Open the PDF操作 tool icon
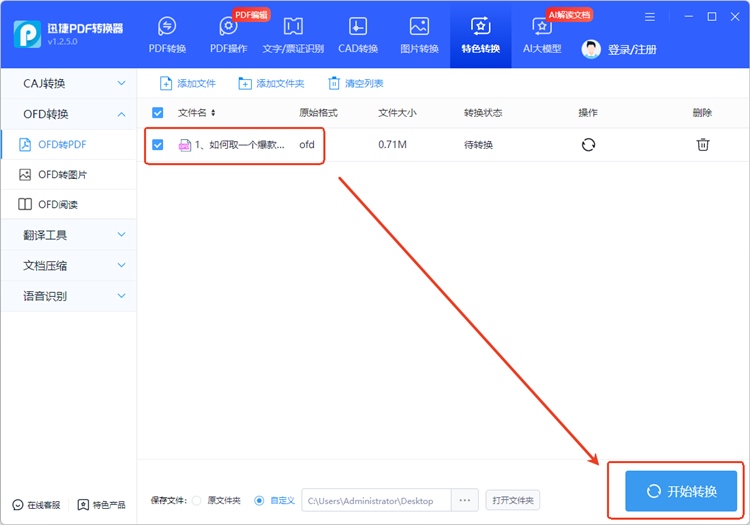Image resolution: width=750 pixels, height=525 pixels. 228,26
